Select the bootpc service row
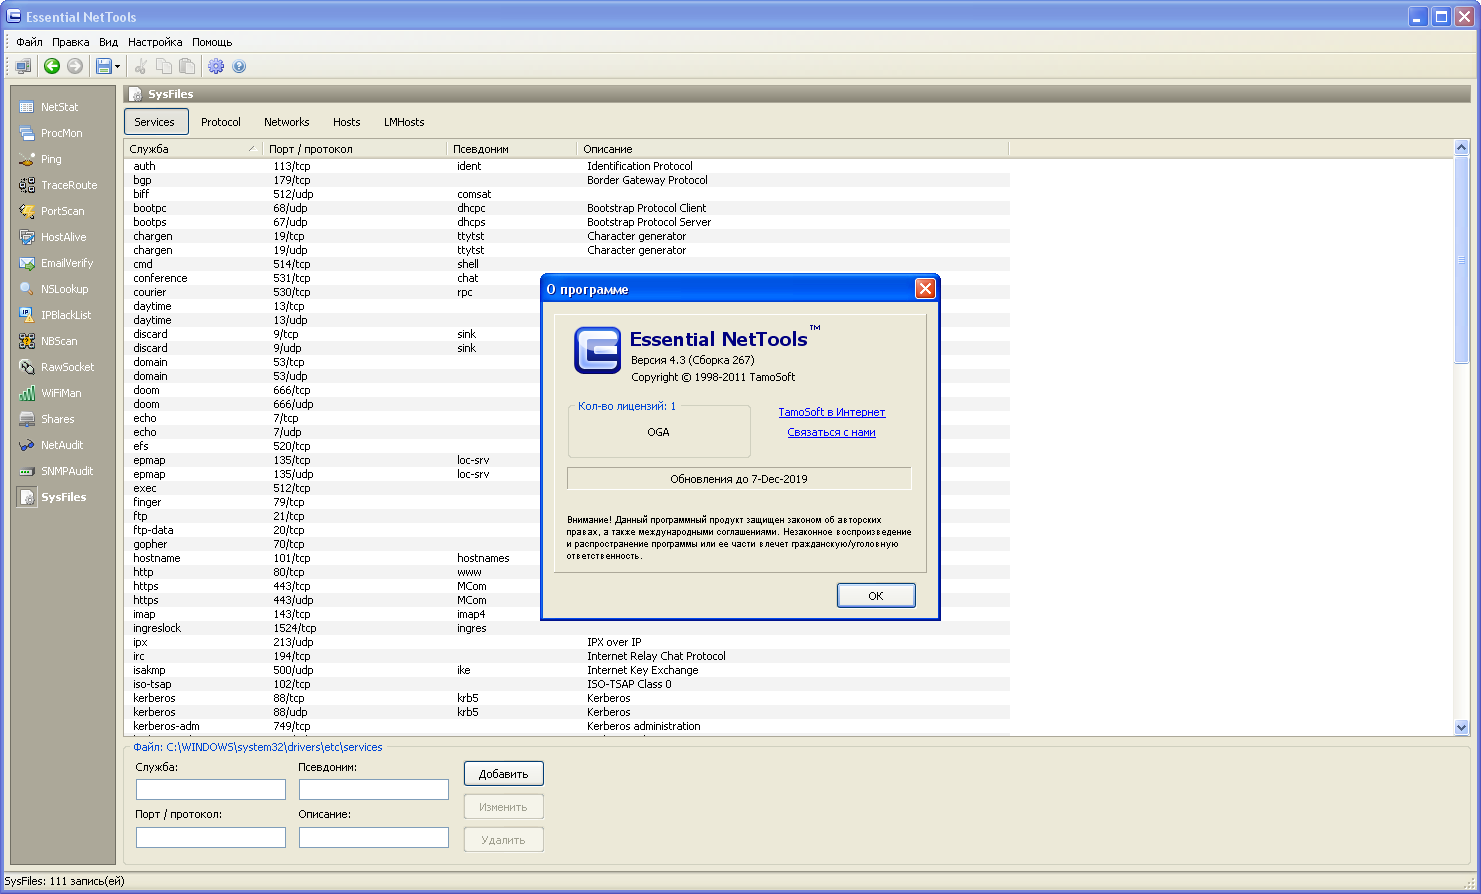 (x=567, y=208)
